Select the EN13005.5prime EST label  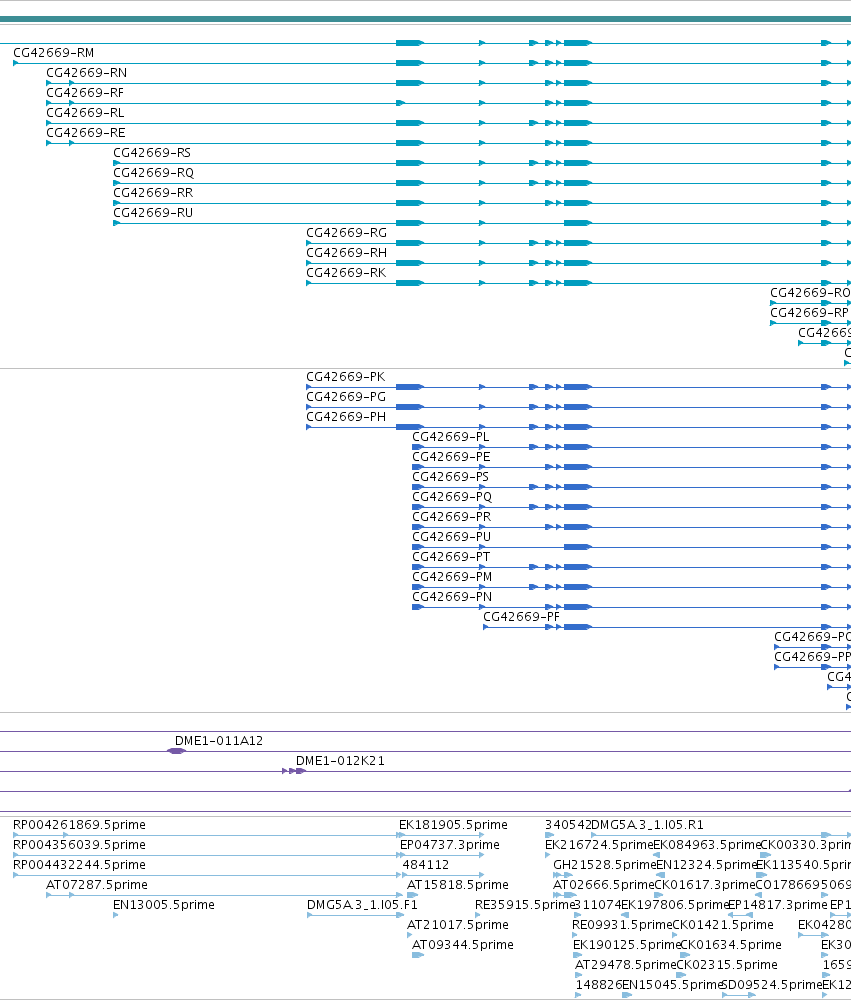pos(163,905)
